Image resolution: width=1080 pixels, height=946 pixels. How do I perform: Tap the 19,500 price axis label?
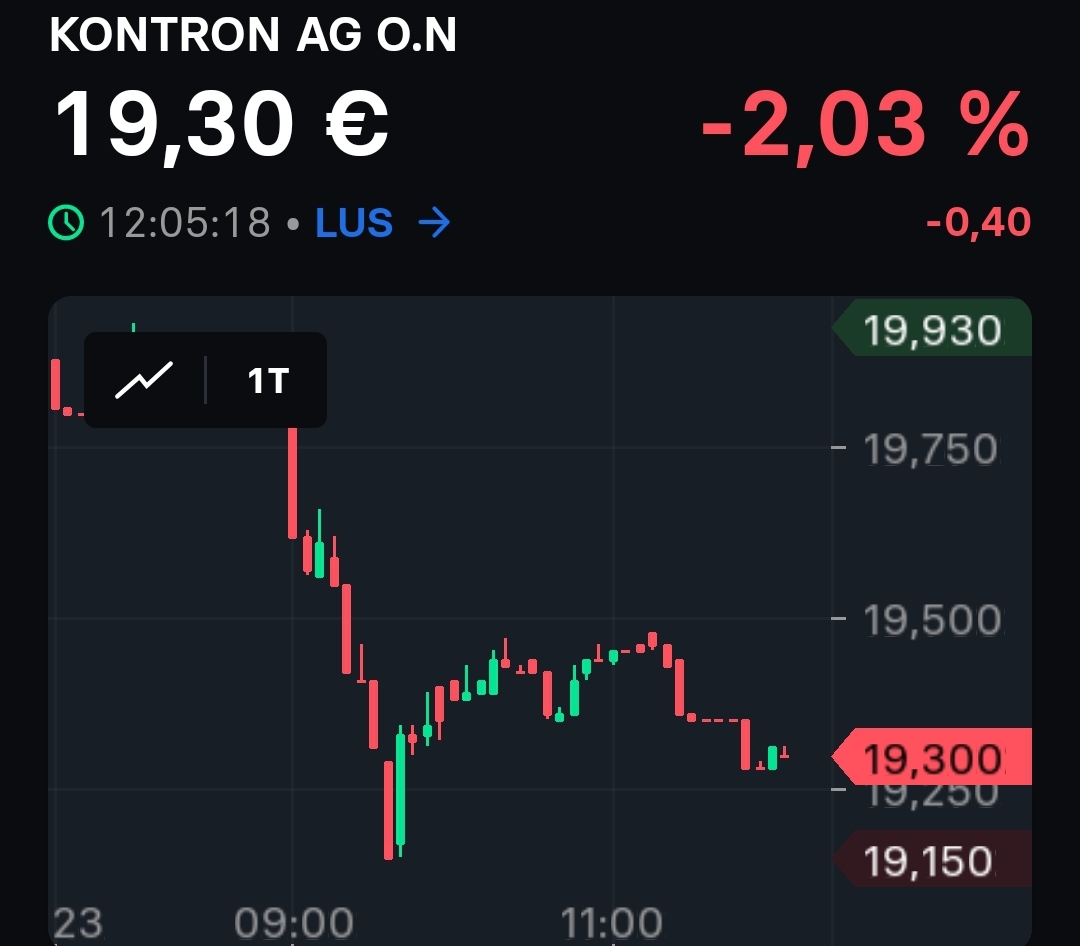tap(931, 621)
